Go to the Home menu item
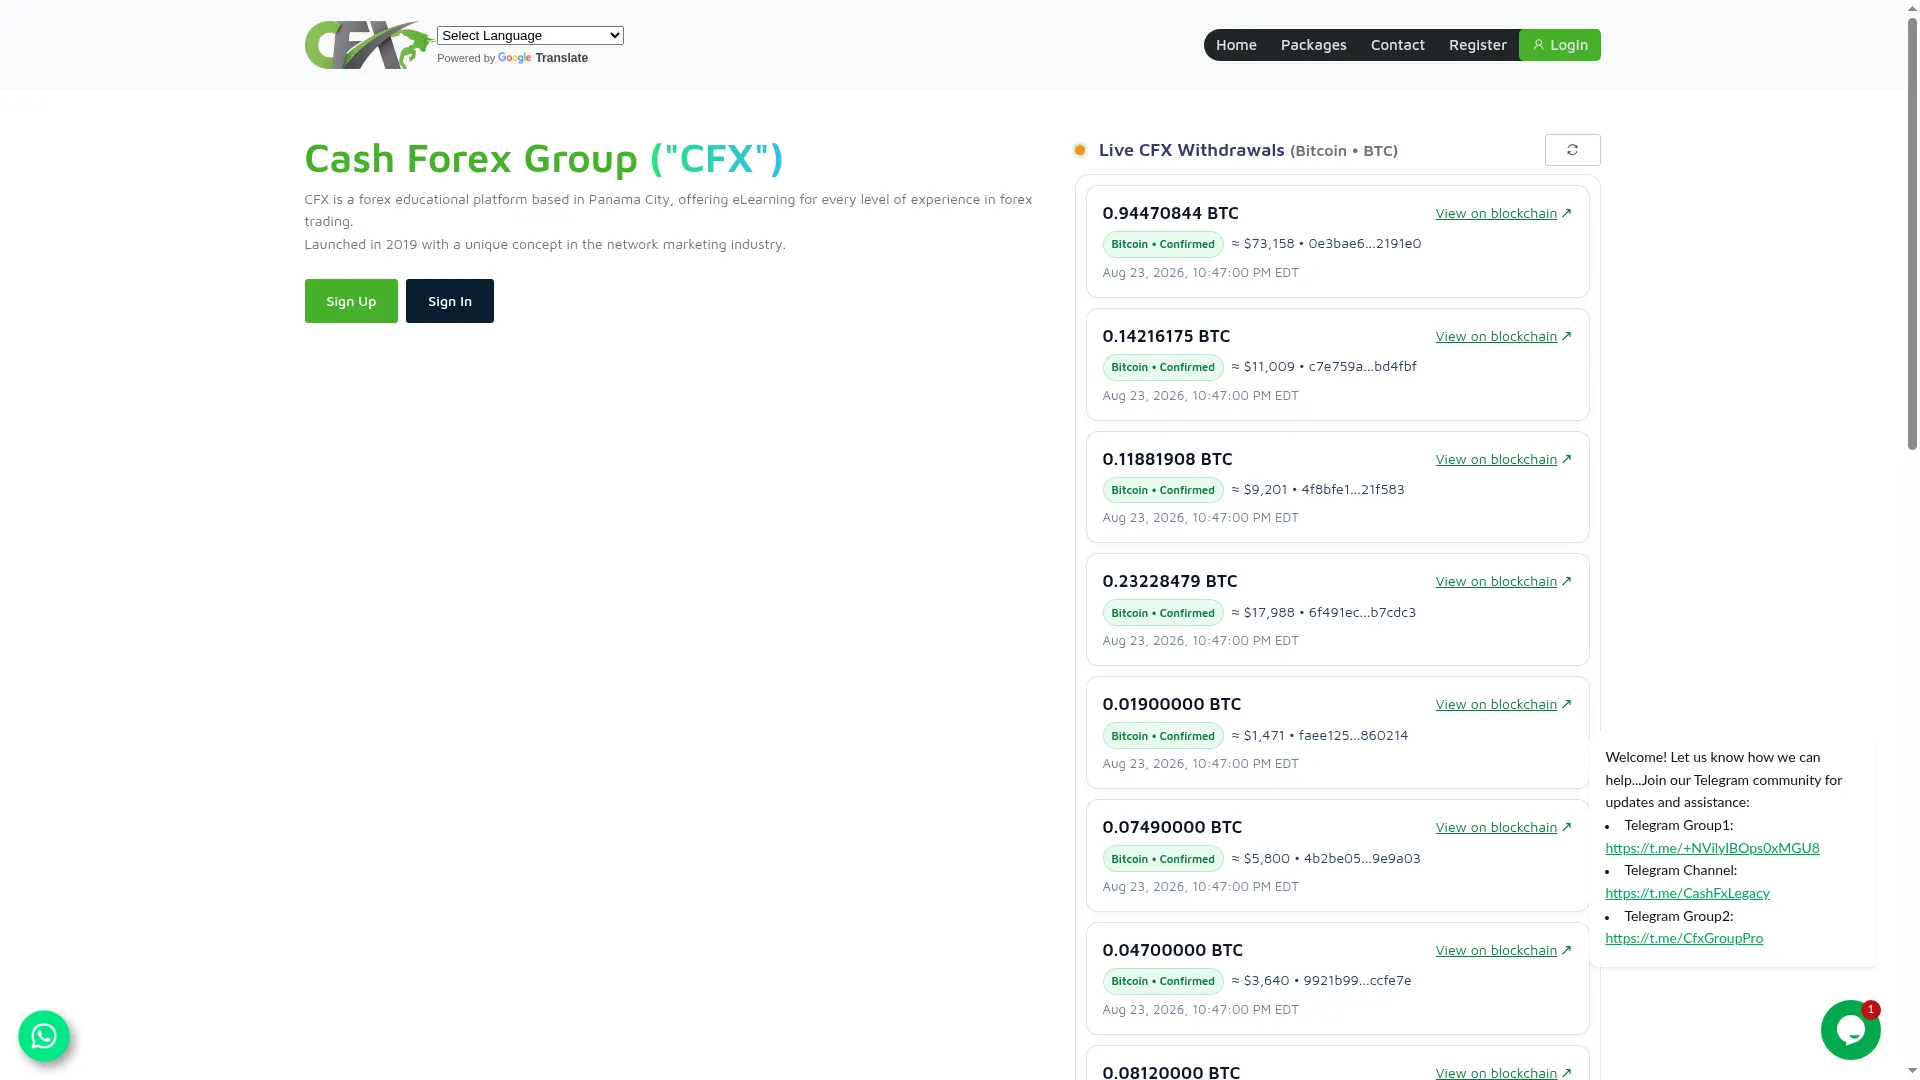The image size is (1920, 1080). click(1236, 45)
